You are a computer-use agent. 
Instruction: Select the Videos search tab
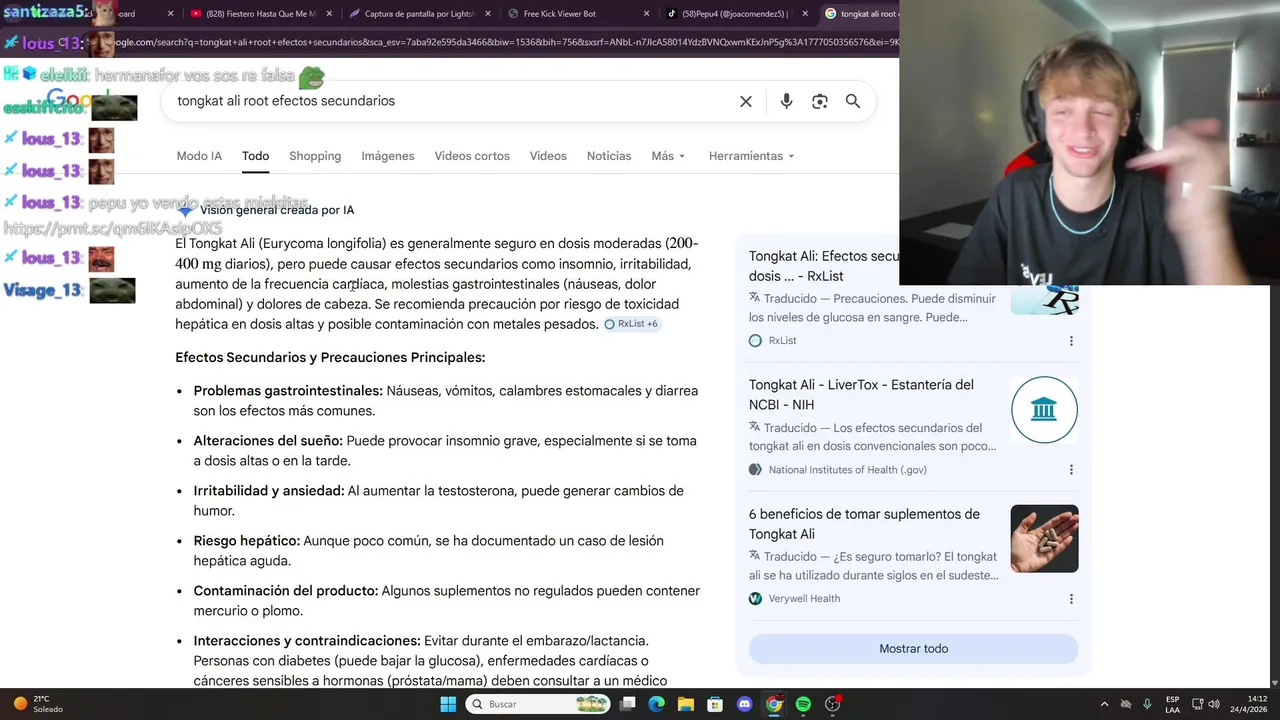click(x=548, y=156)
